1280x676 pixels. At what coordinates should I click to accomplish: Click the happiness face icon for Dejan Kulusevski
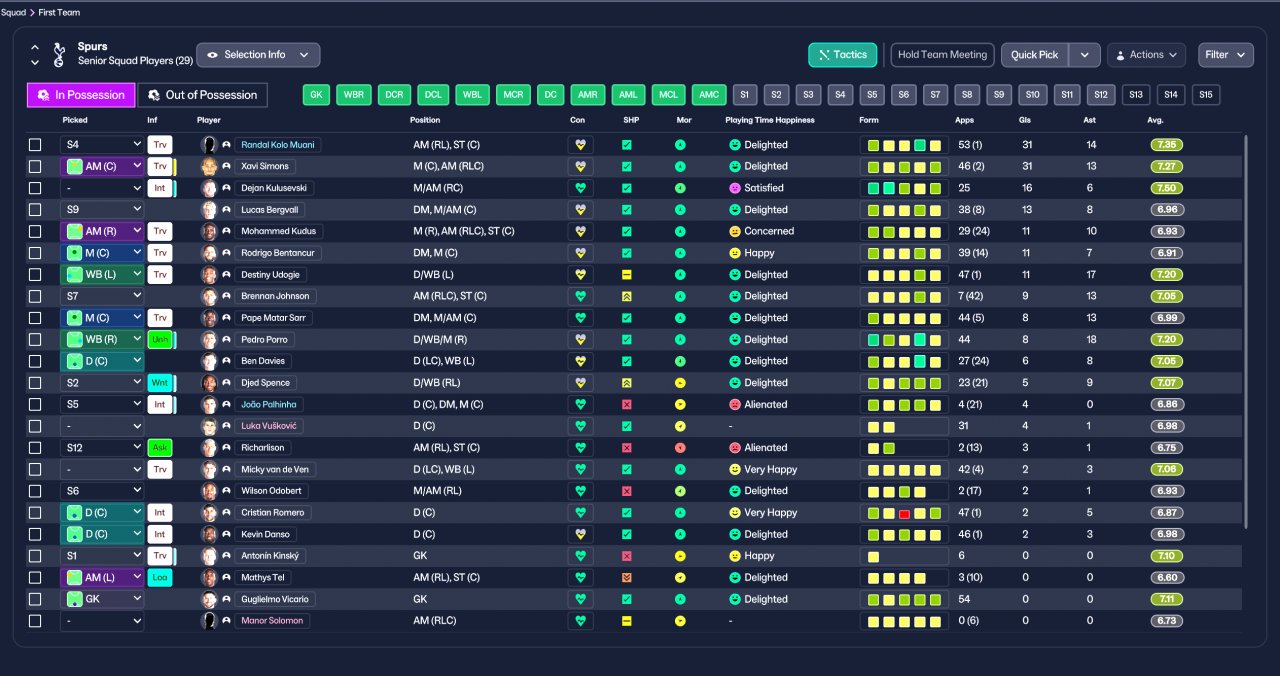pos(735,188)
